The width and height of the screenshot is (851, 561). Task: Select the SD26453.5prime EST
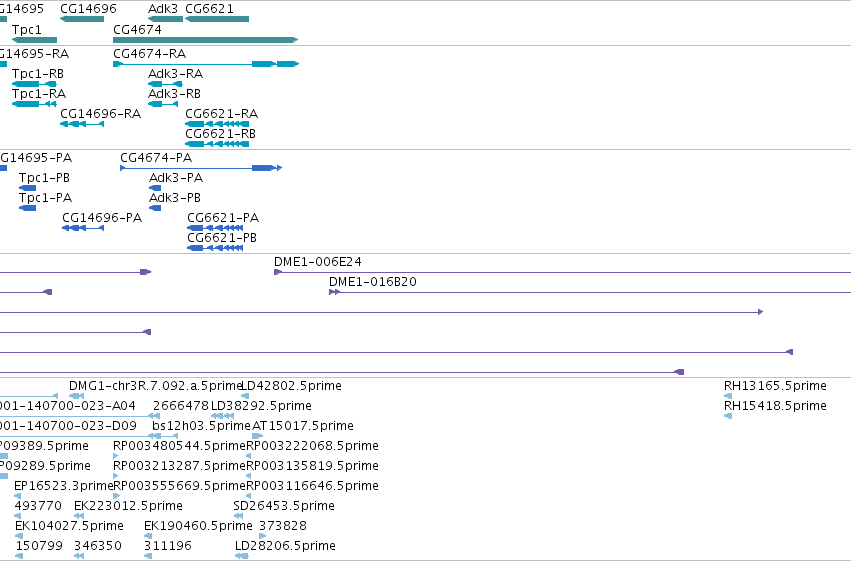tap(238, 517)
